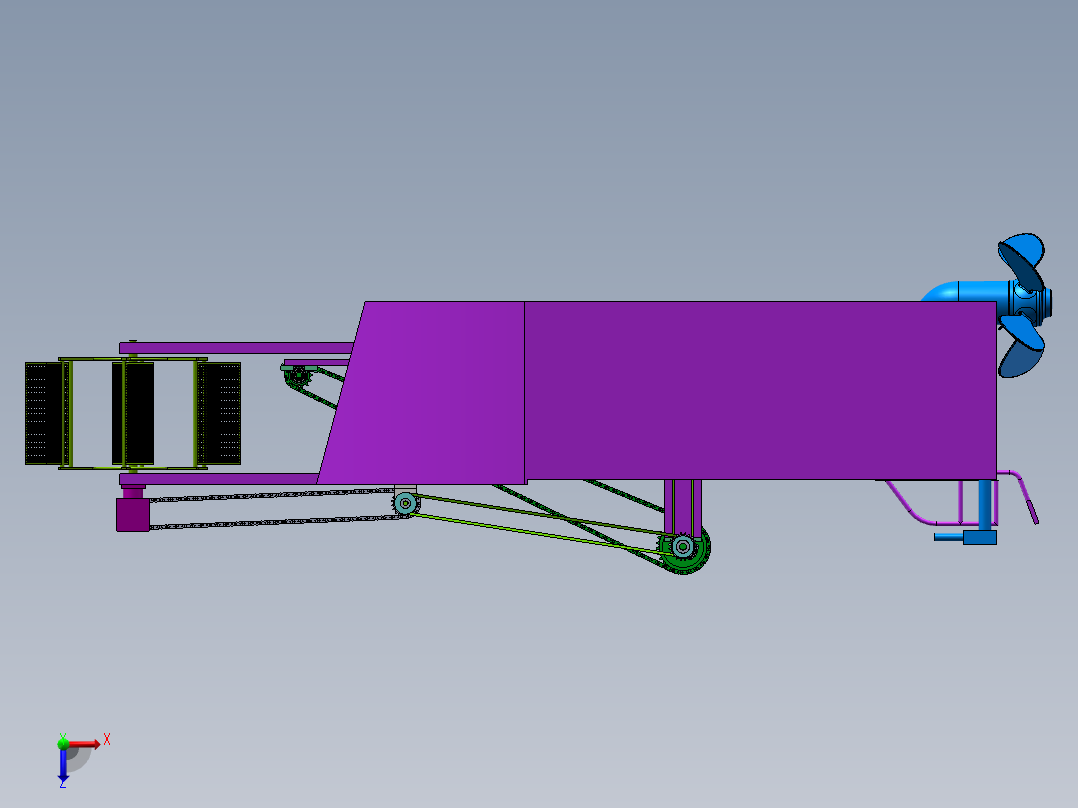This screenshot has height=808, width=1078.
Task: Select the blue rectangular block at rear bottom
Action: point(980,537)
